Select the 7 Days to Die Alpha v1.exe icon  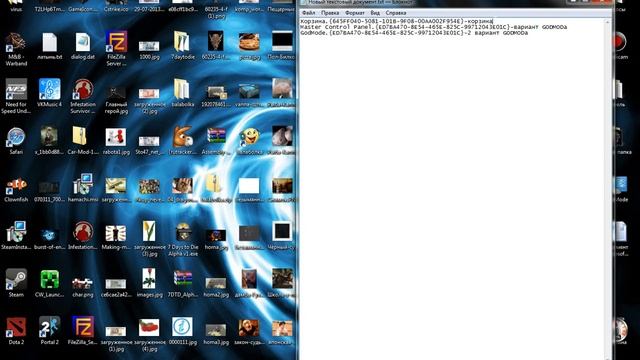pos(182,239)
